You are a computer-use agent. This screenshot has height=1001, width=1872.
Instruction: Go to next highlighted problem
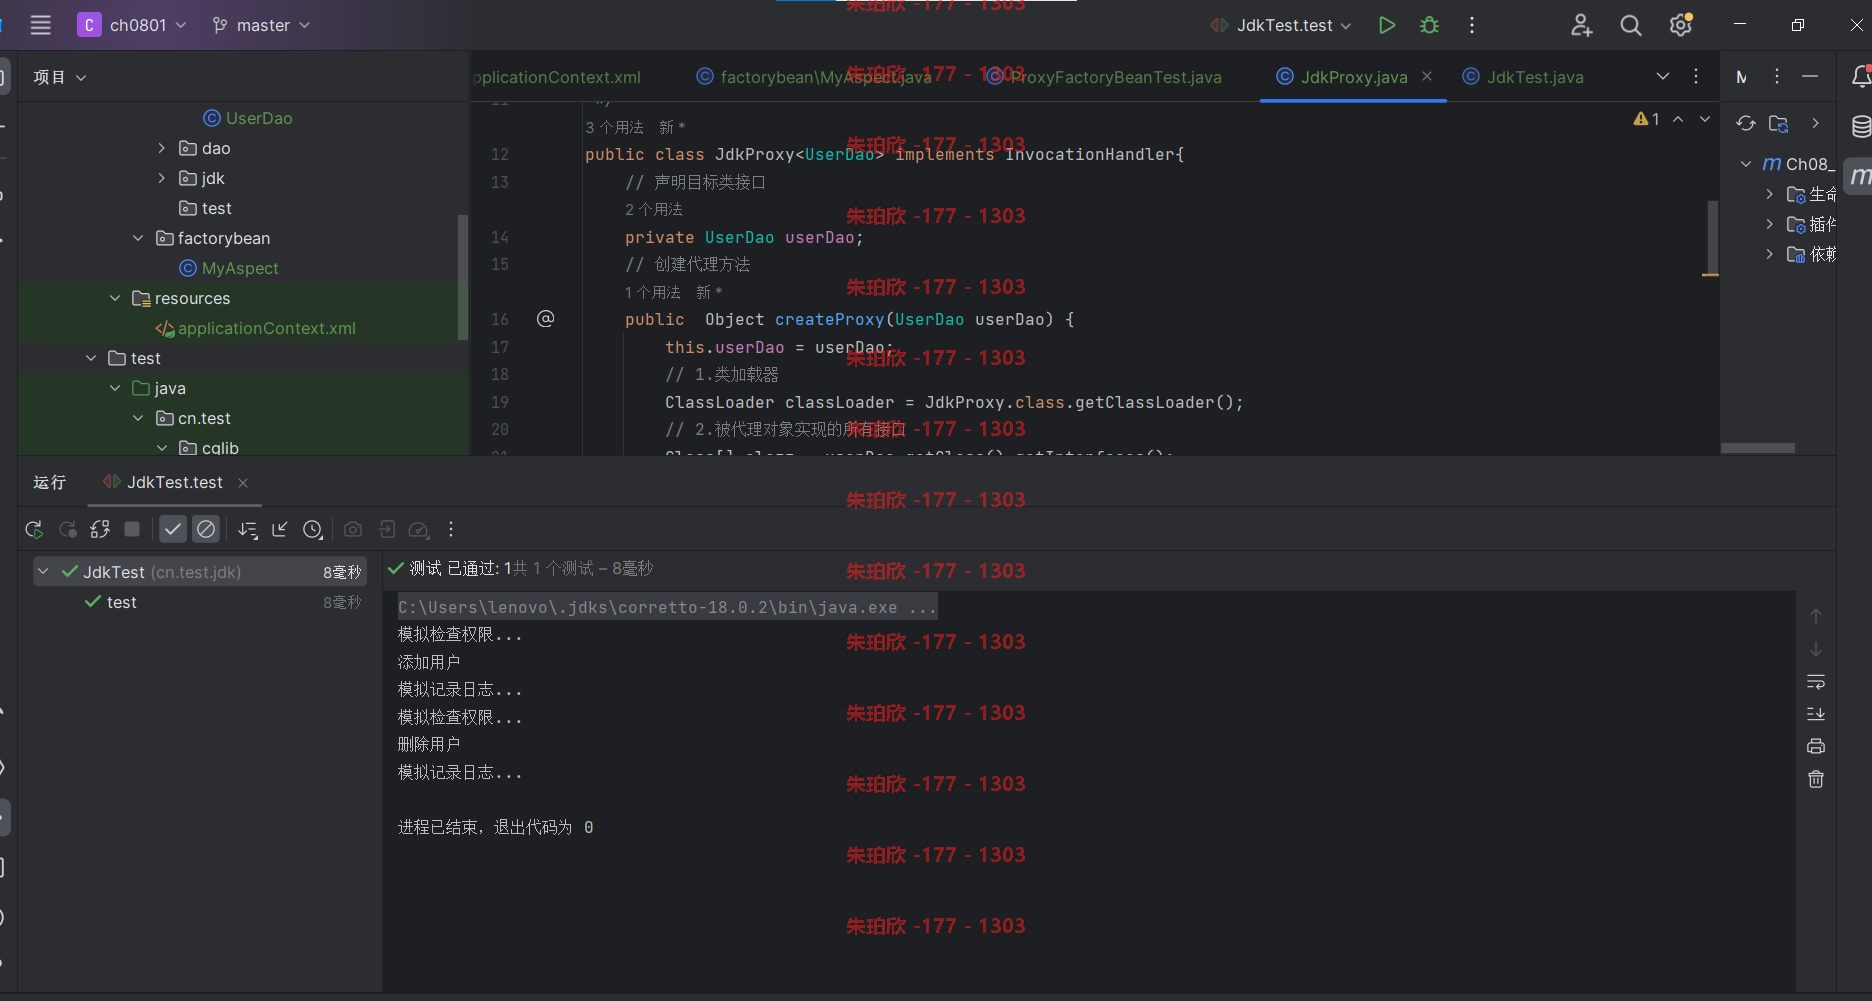tap(1705, 119)
